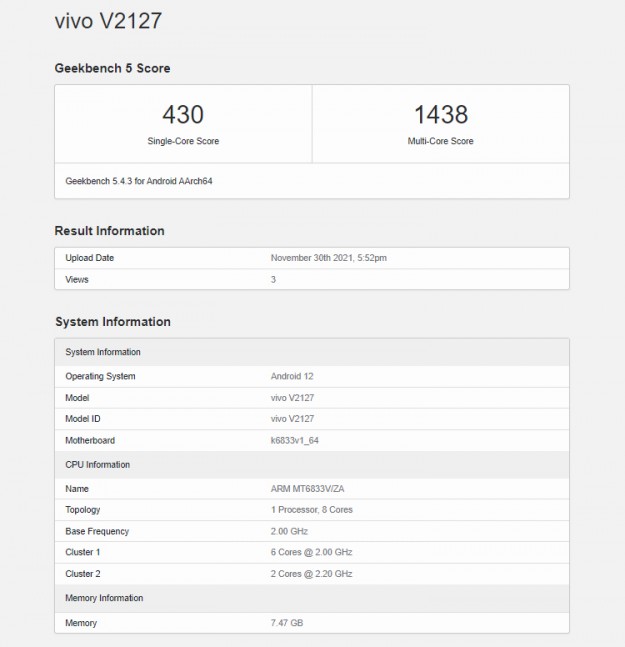The width and height of the screenshot is (625, 647).
Task: Select the multi-core score value 1438
Action: (440, 115)
